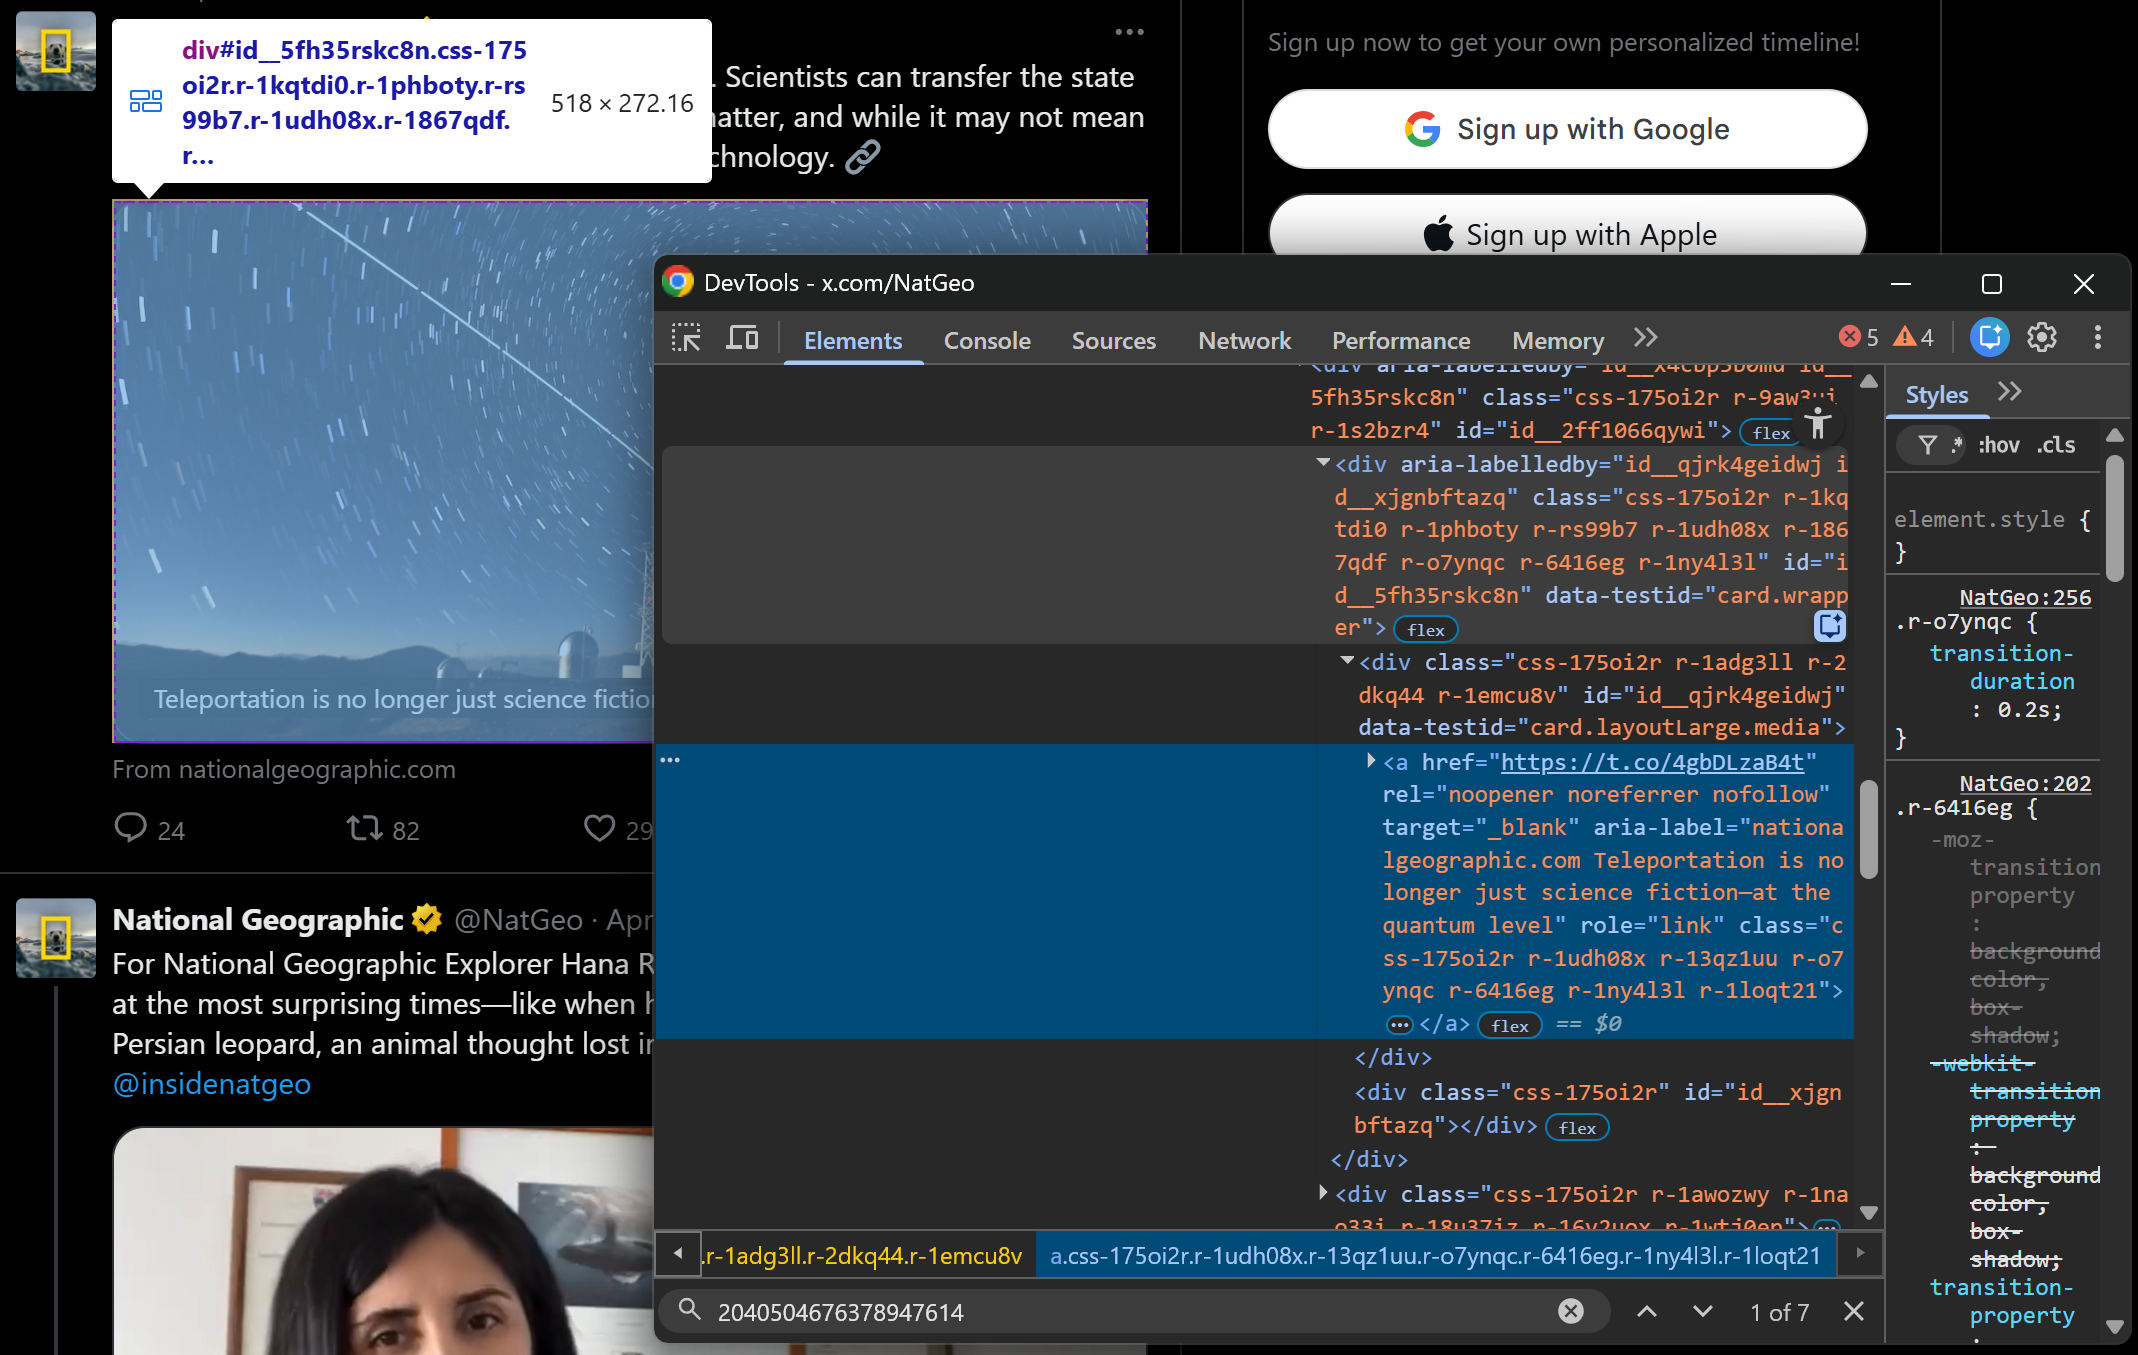2138x1355 pixels.
Task: Like the teleportation tweet heart icon
Action: click(x=599, y=828)
